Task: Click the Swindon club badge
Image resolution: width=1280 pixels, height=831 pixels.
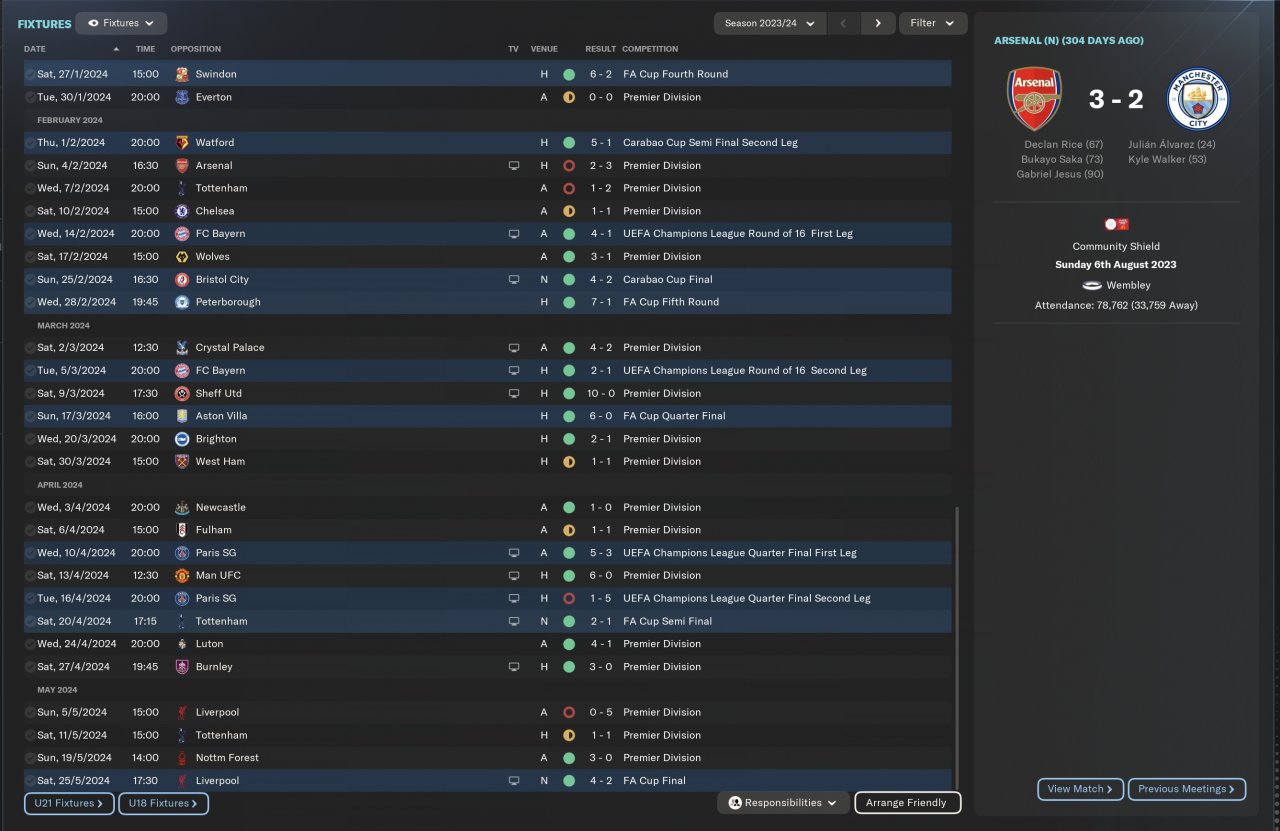Action: pyautogui.click(x=181, y=74)
